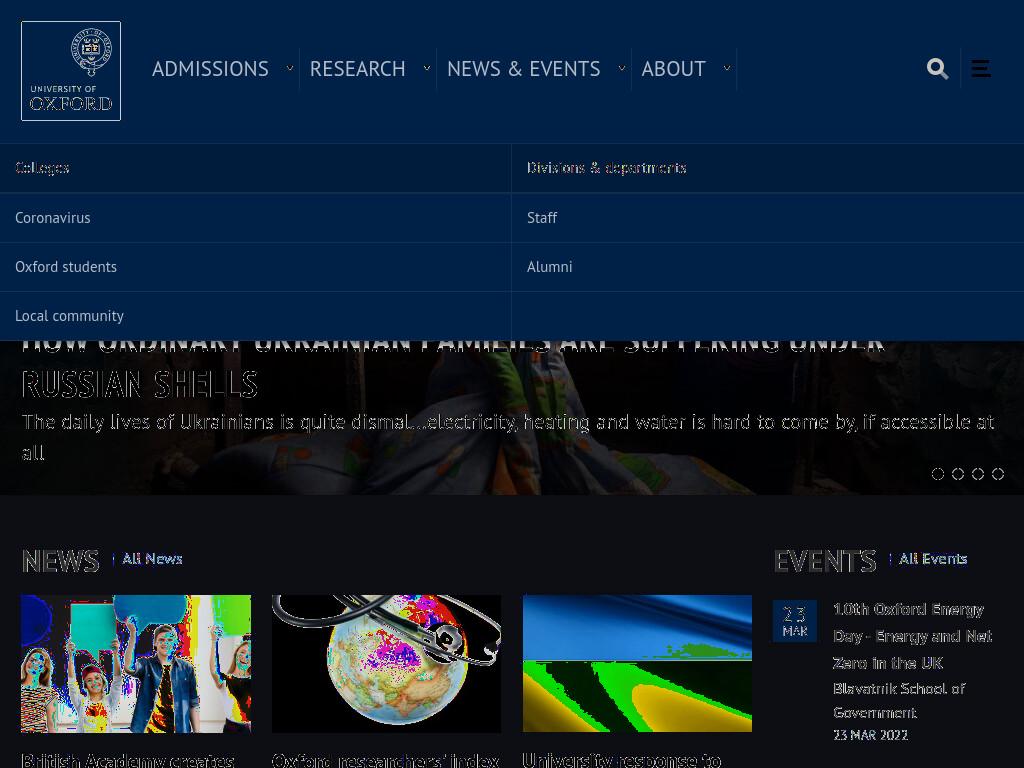Open Oxford researchers' index news title
Screen dimensions: 1024x768
[385, 760]
